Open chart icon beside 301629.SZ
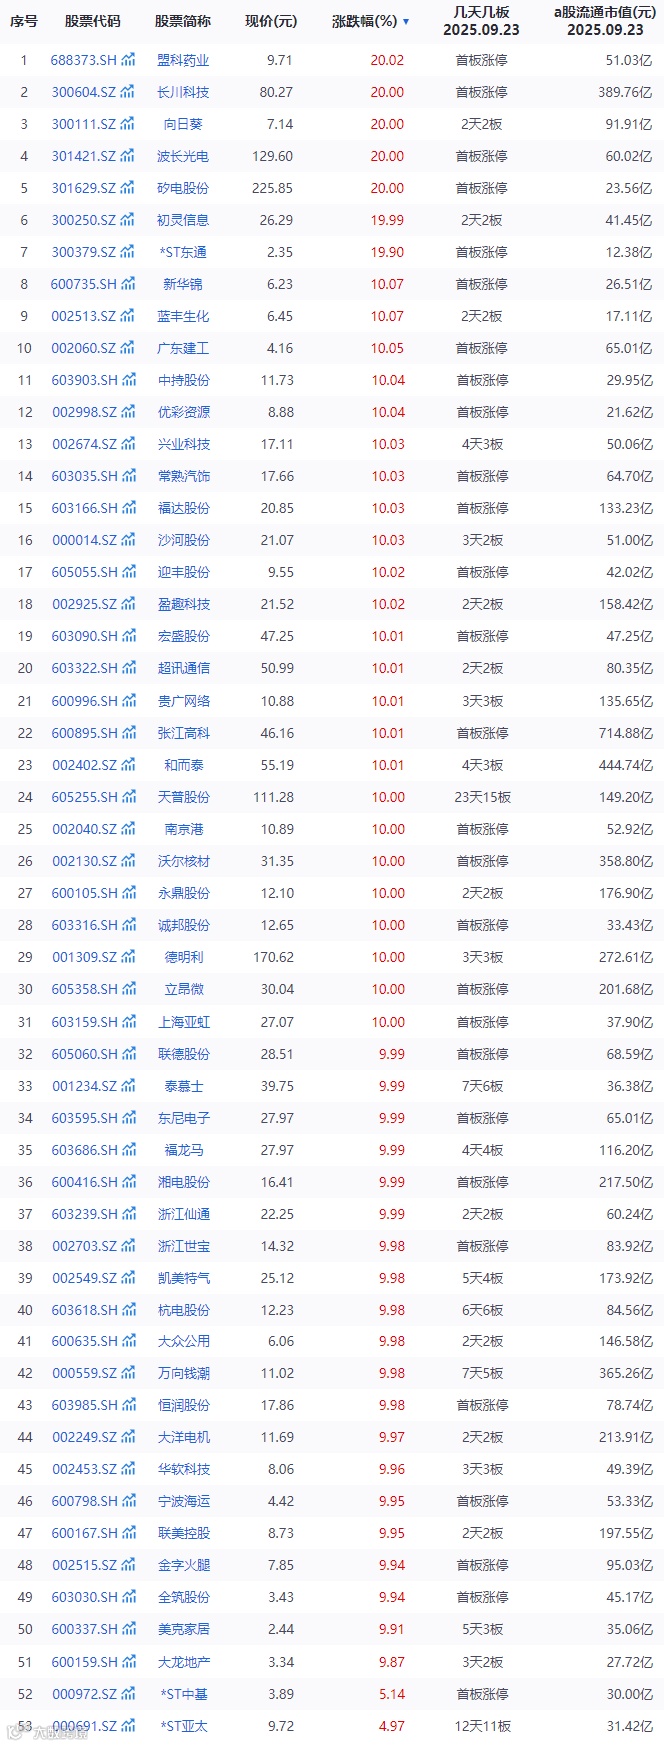The height and width of the screenshot is (1746, 664). [127, 188]
